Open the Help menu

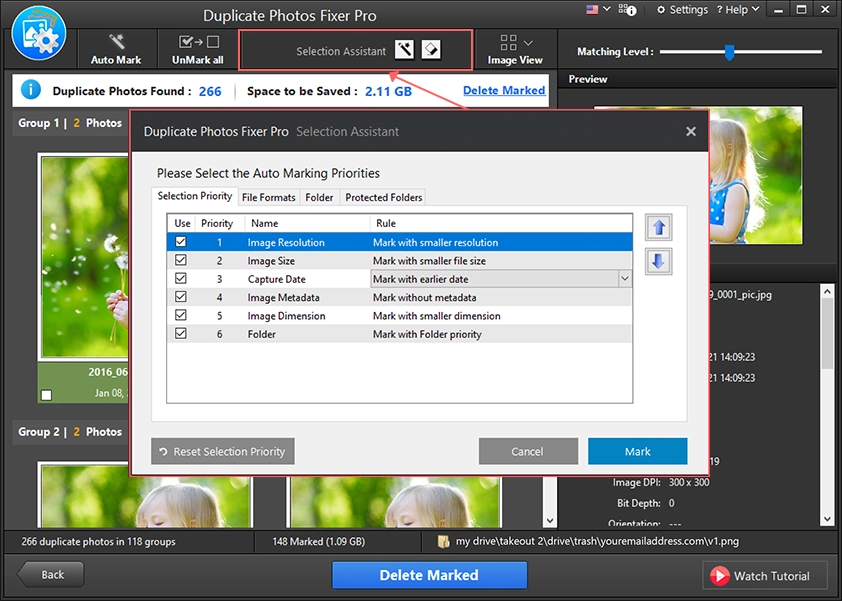738,10
